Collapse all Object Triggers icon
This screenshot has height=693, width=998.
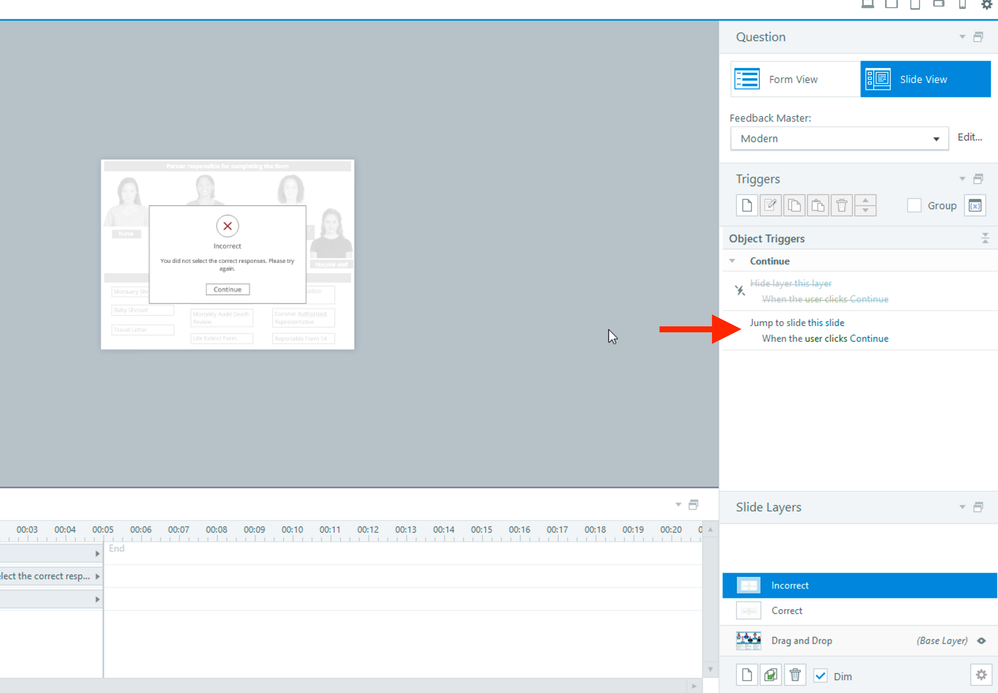pos(985,239)
